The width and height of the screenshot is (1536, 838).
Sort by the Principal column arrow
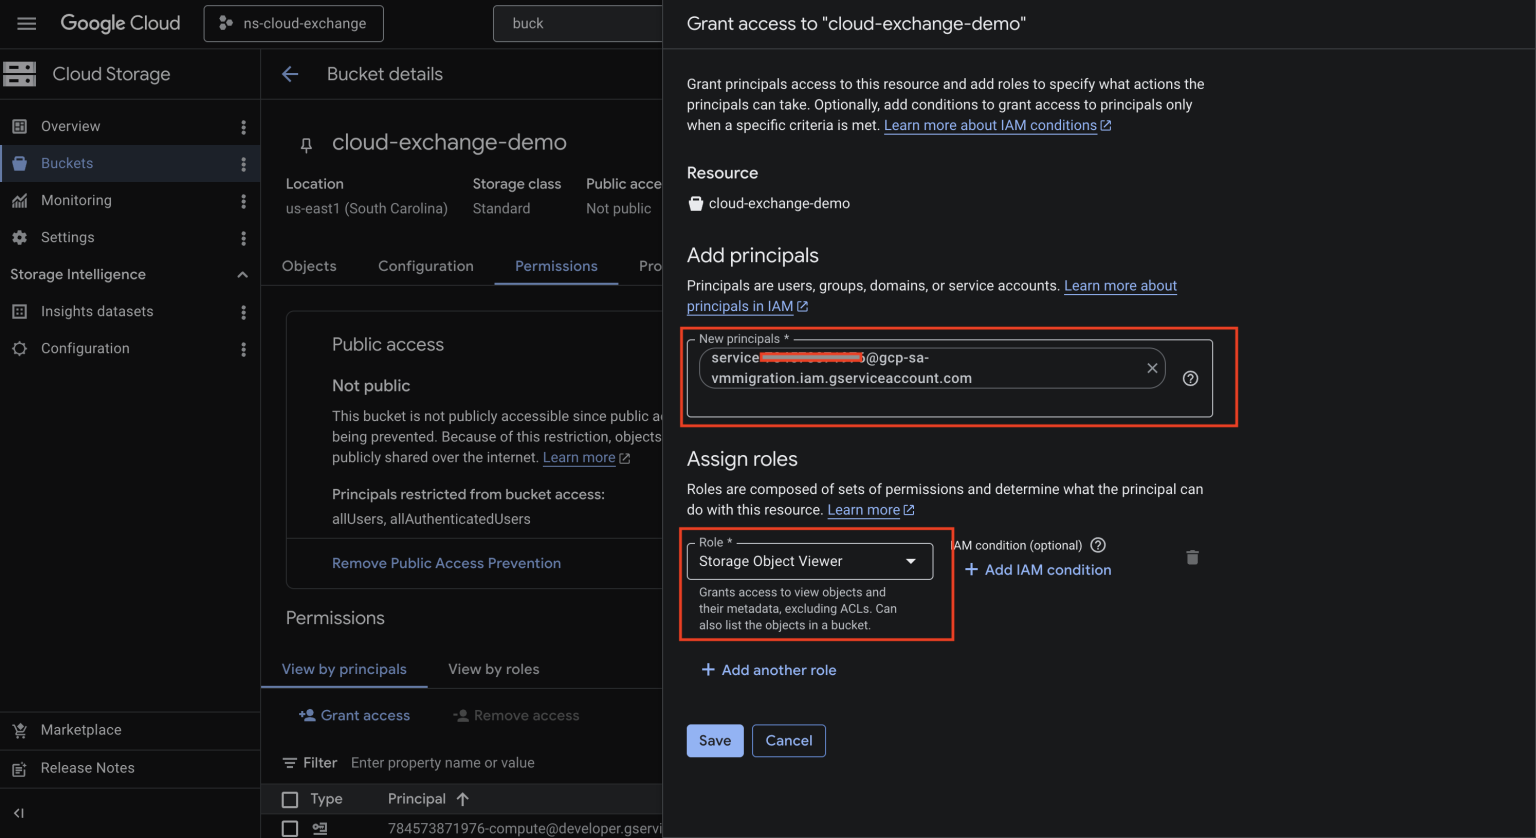[462, 799]
